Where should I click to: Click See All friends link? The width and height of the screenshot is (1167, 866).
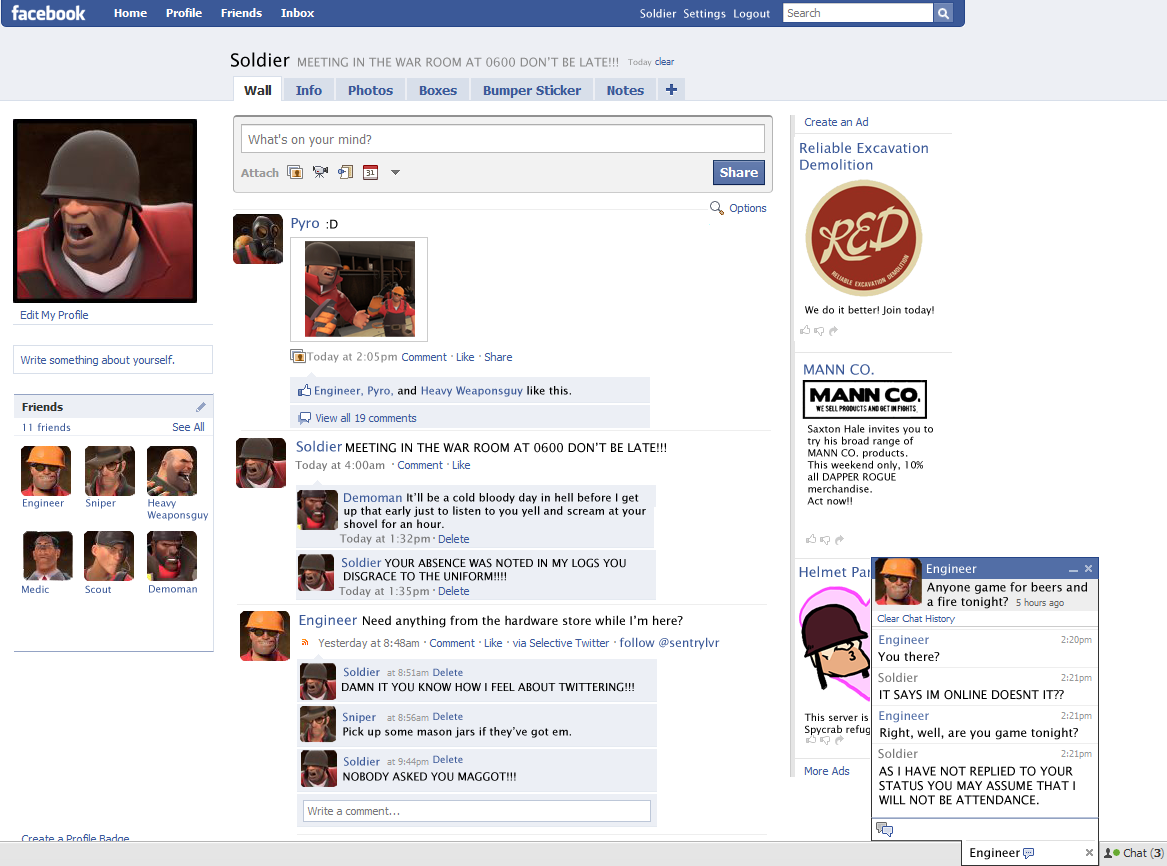pyautogui.click(x=188, y=427)
